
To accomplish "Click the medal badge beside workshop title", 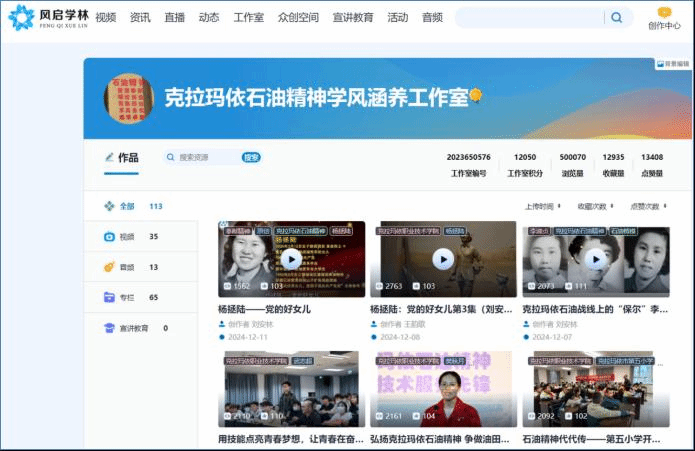I will (476, 96).
